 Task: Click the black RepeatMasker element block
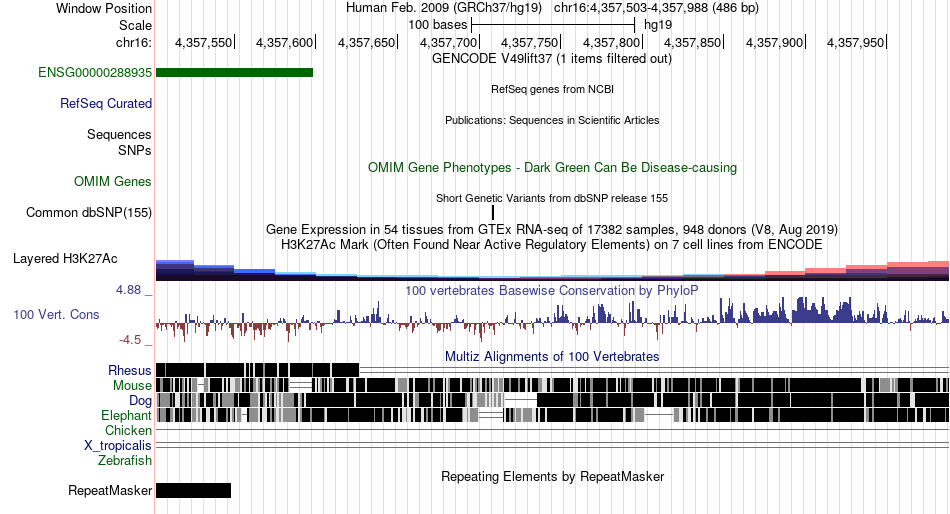[193, 490]
